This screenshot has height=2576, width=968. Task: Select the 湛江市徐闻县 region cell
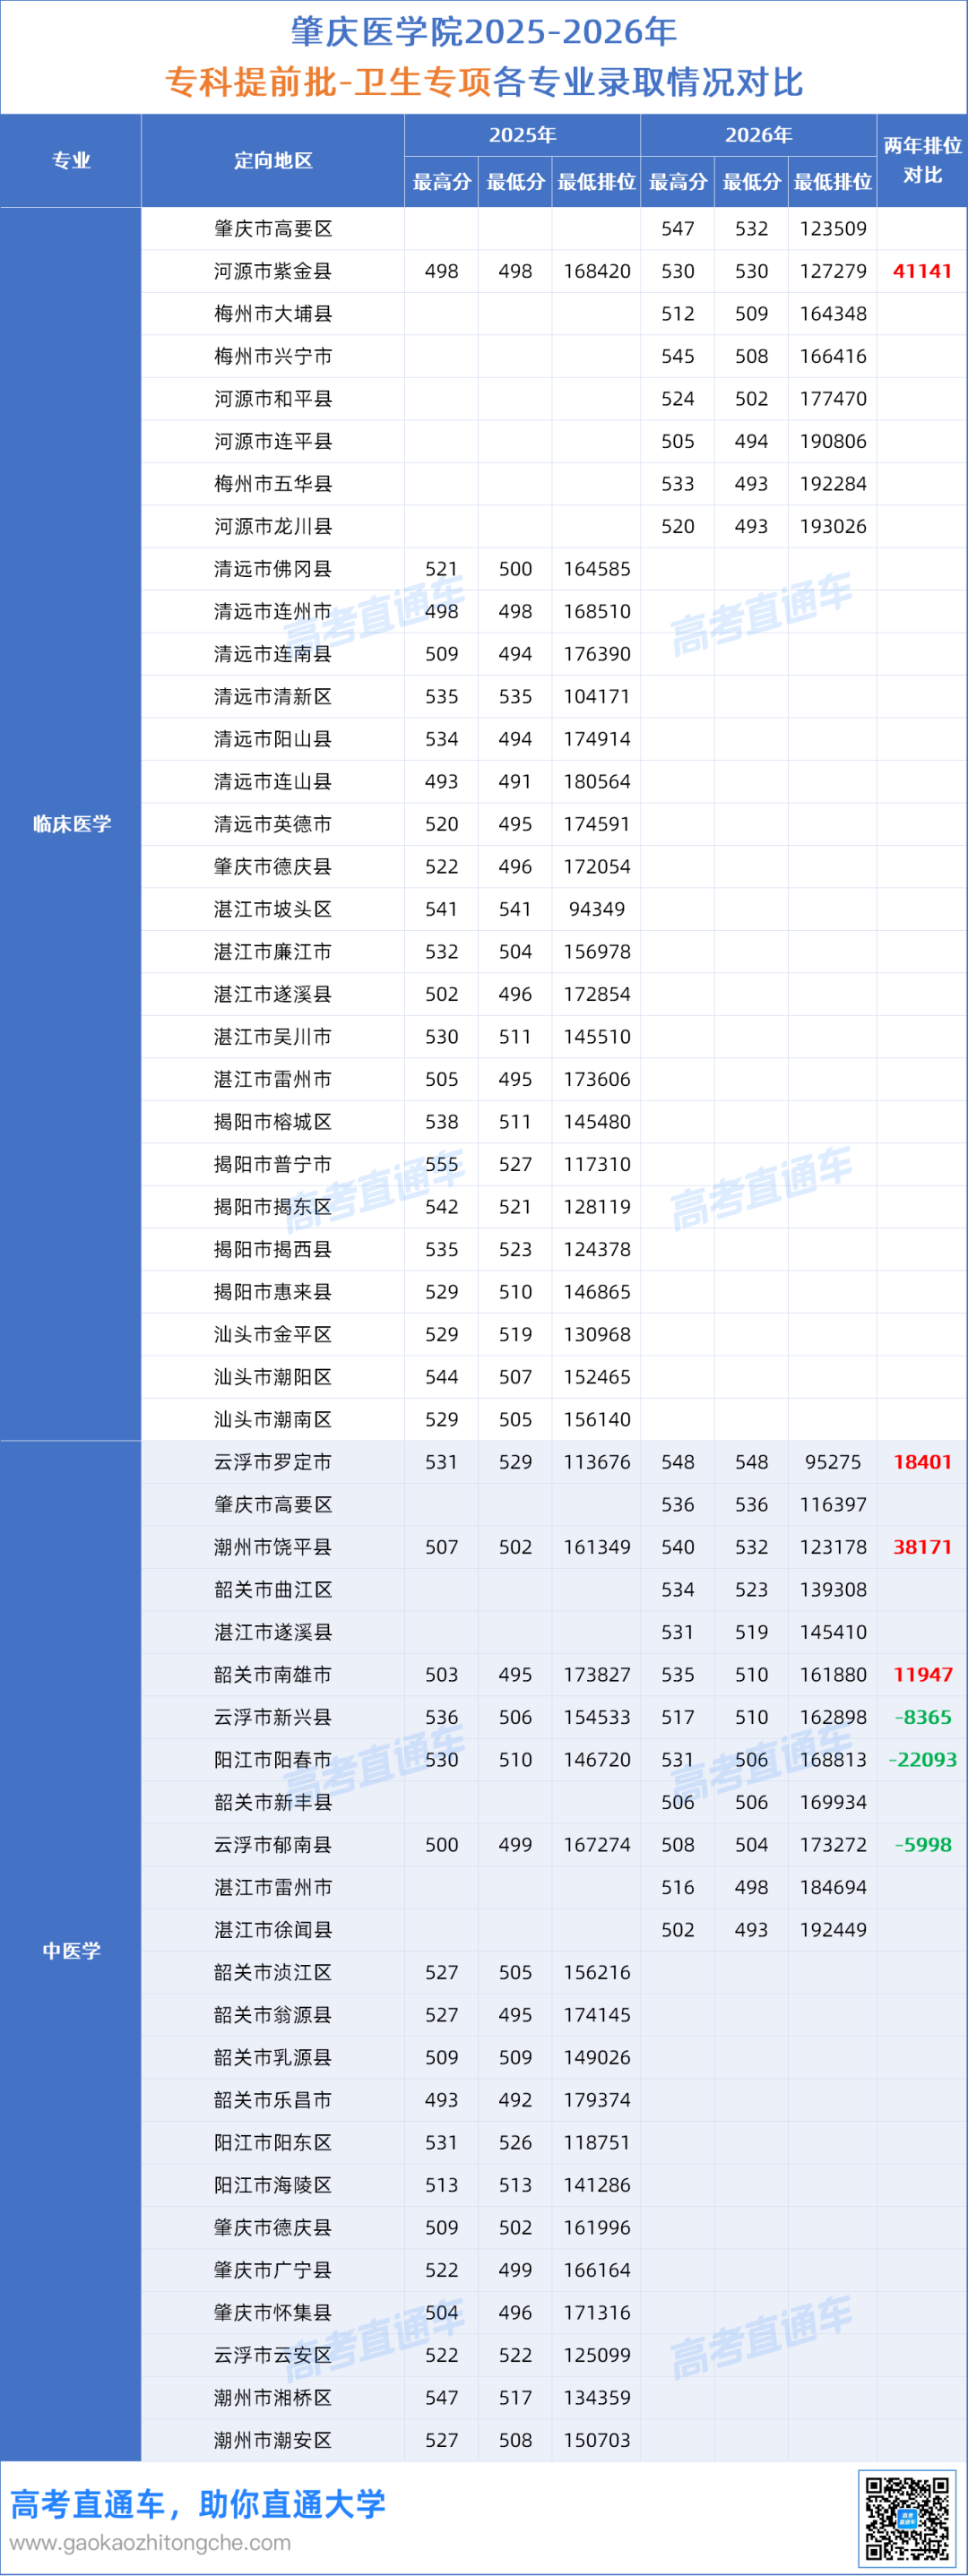273,1929
